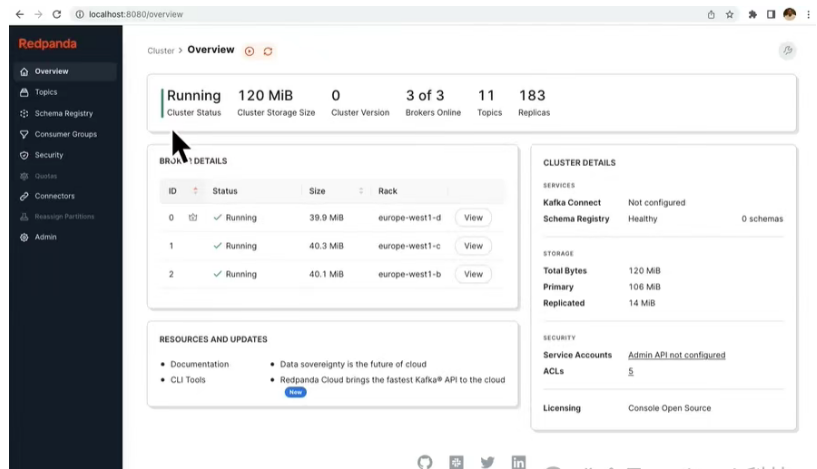Click the Overview home icon in sidebar
Screen dimensions: 817x469
(24, 71)
